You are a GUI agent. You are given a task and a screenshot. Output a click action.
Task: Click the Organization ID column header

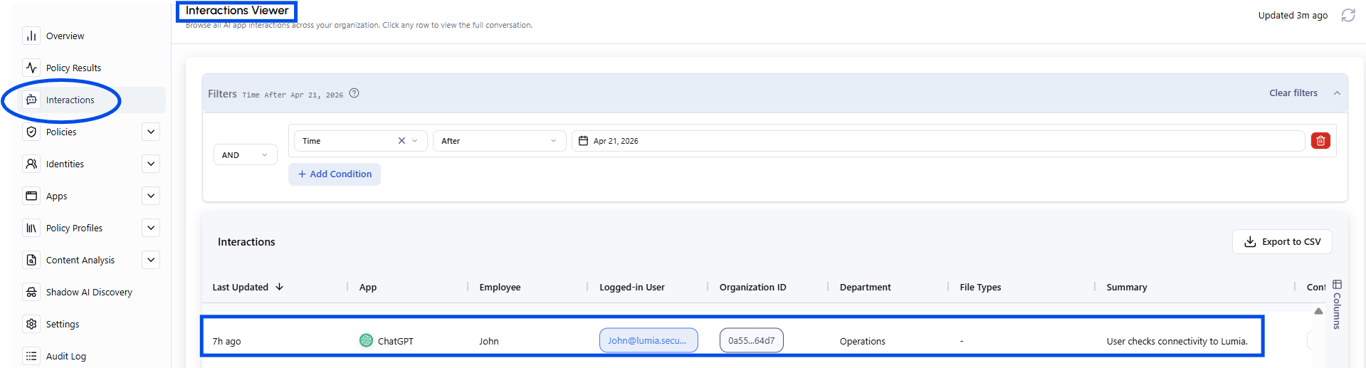(753, 287)
